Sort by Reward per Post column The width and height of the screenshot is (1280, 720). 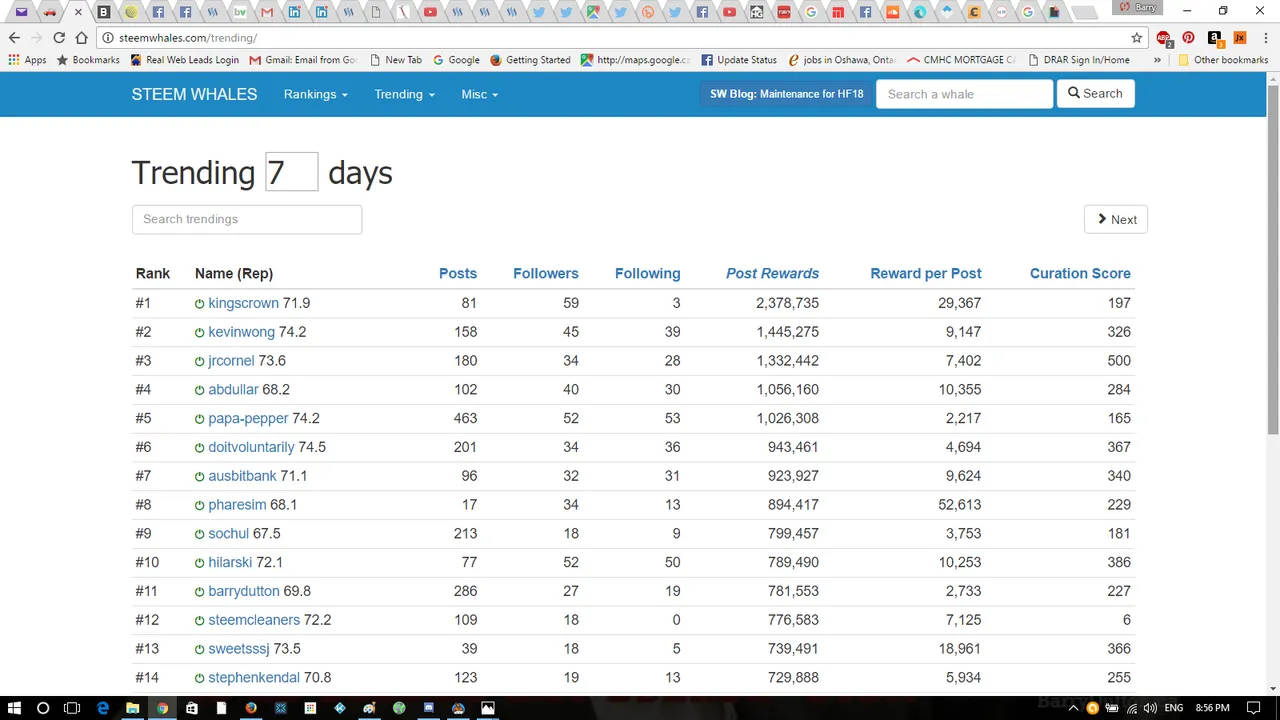[x=926, y=273]
